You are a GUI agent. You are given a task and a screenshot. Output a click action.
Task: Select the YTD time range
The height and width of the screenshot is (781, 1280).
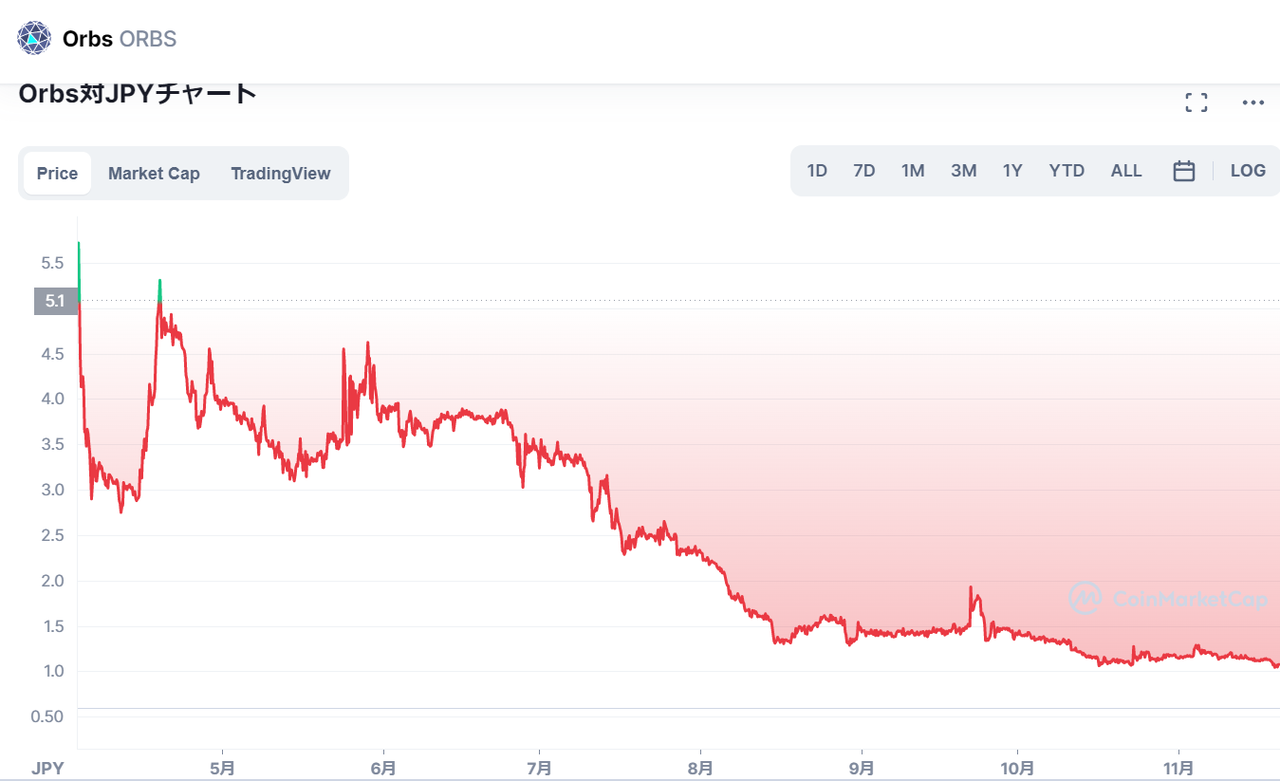1067,171
